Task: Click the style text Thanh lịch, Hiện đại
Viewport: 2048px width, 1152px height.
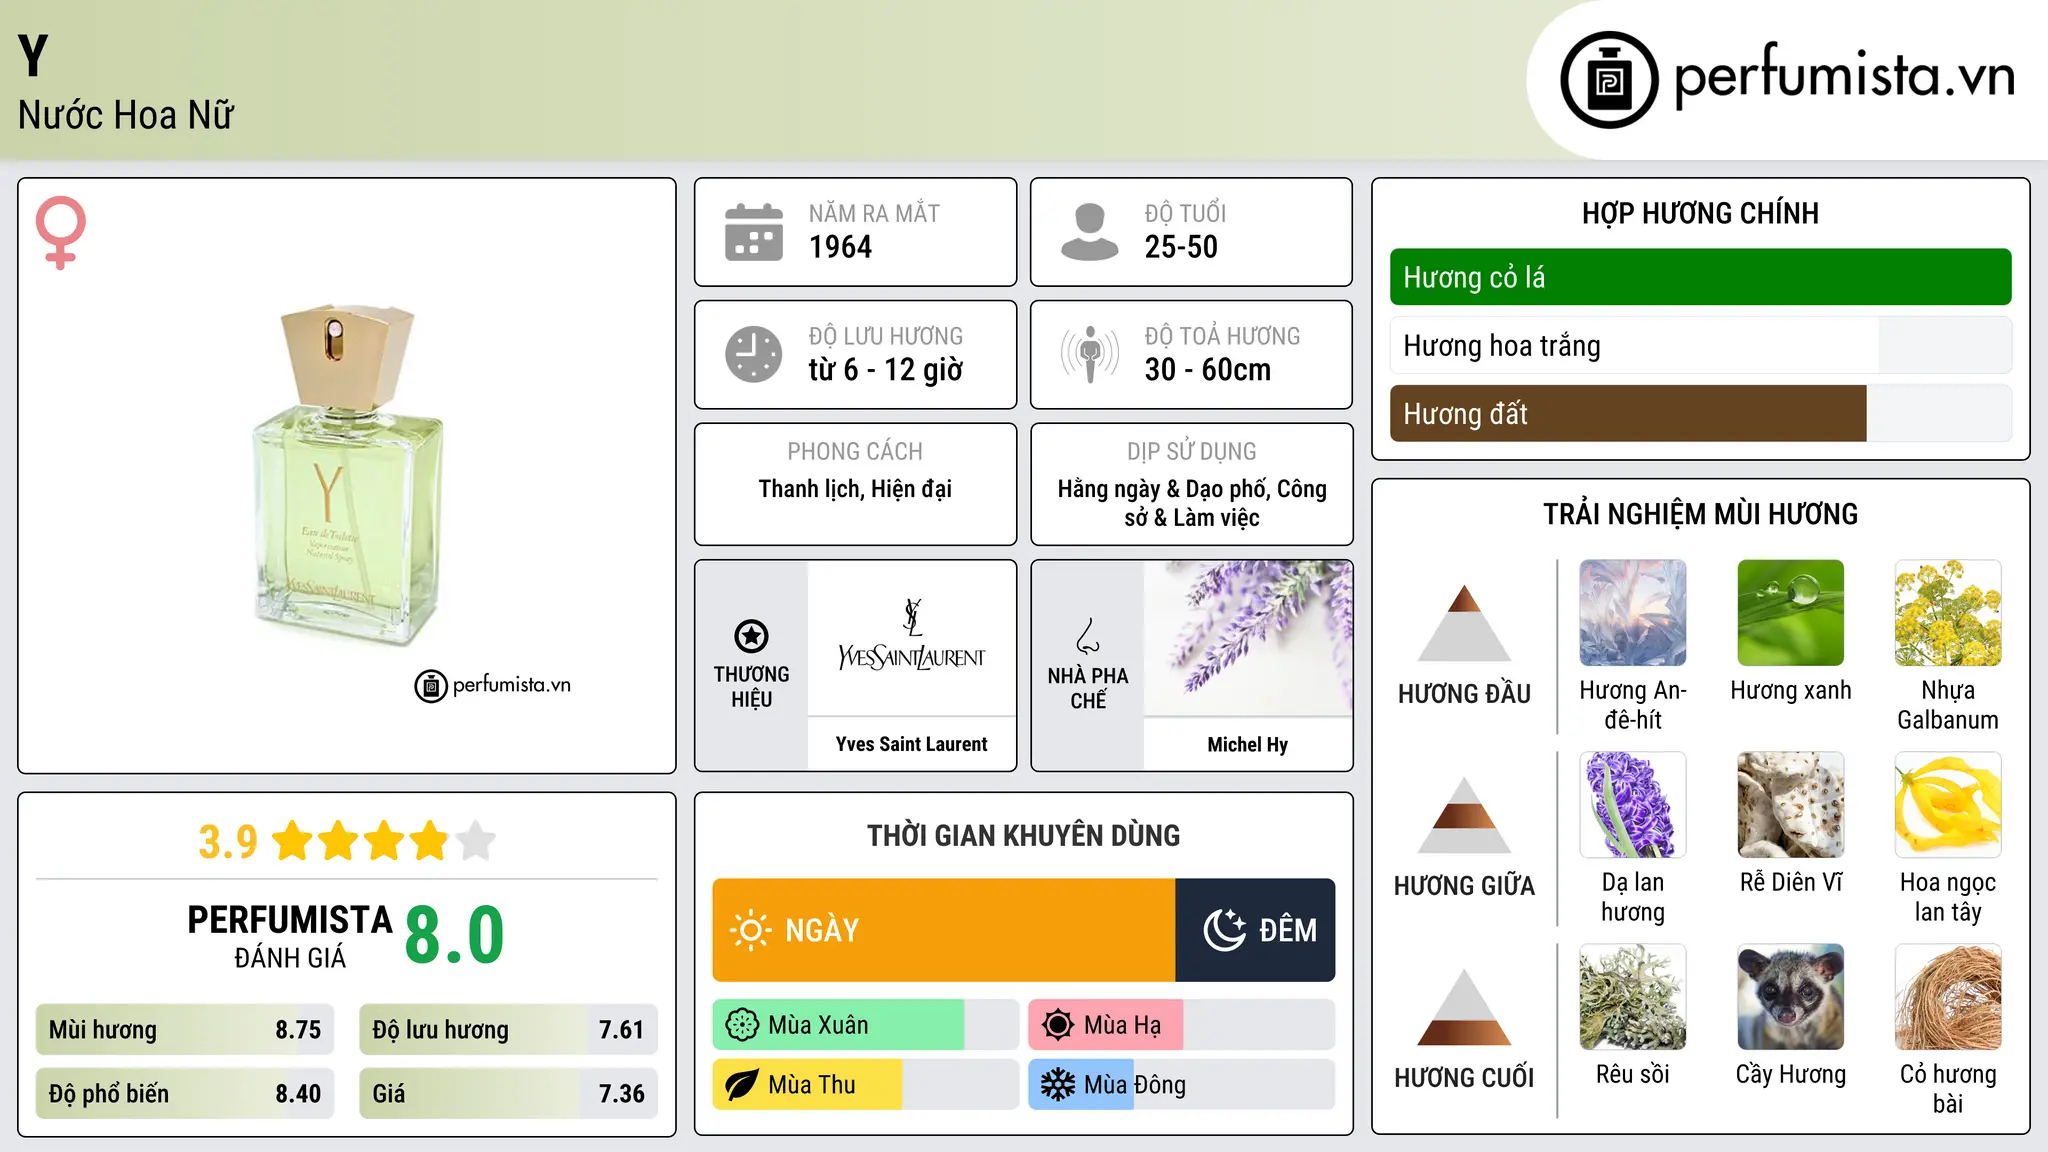Action: click(855, 489)
